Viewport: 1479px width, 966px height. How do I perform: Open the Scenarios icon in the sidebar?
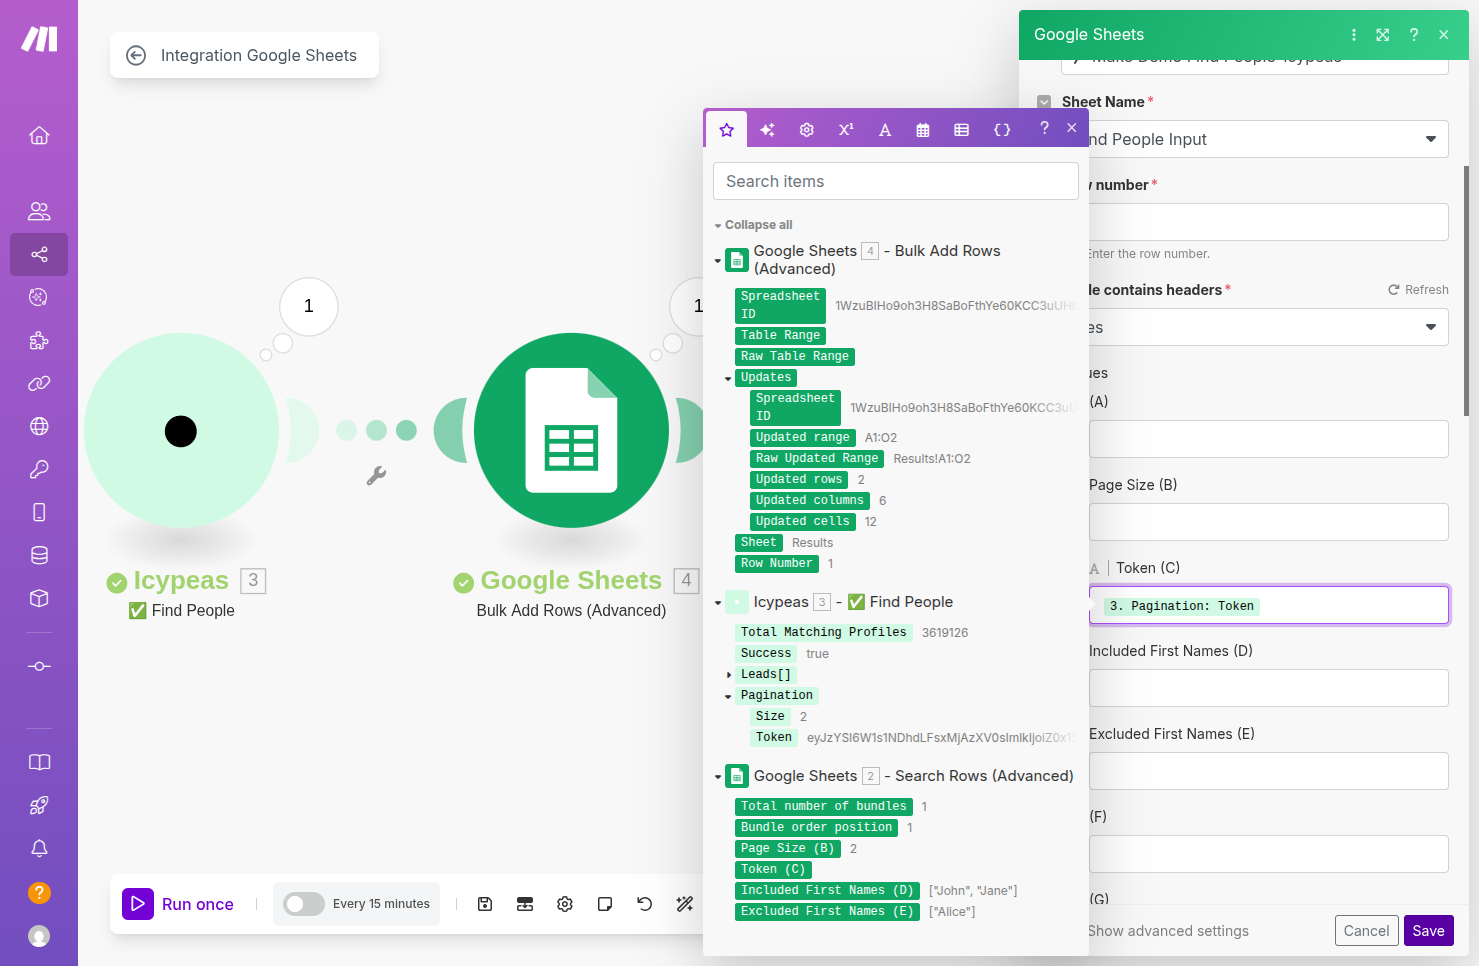39,254
